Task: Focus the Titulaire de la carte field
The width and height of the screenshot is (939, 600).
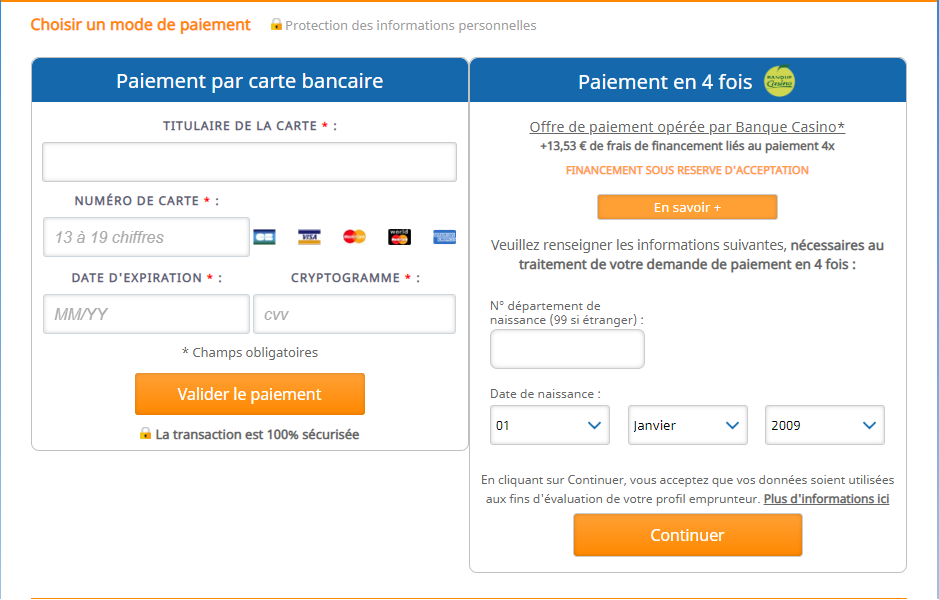Action: point(249,162)
